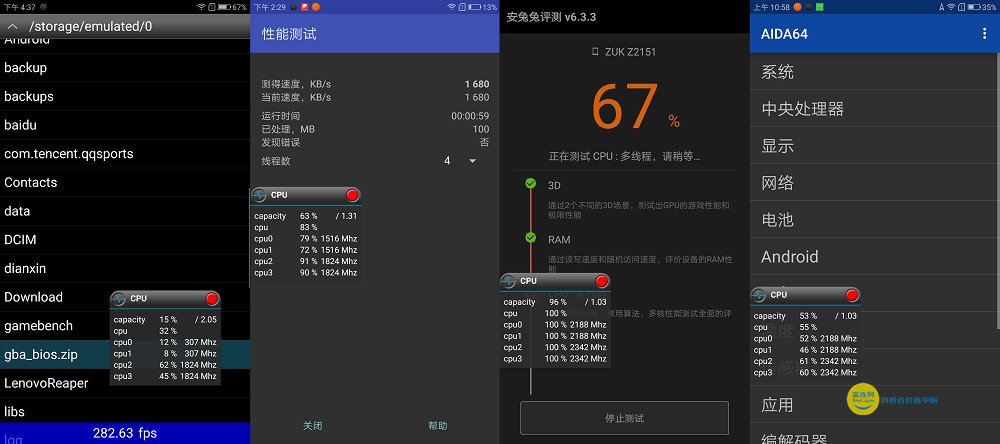Open the dianxin folder
Viewport: 1000px width, 444px height.
pos(125,269)
